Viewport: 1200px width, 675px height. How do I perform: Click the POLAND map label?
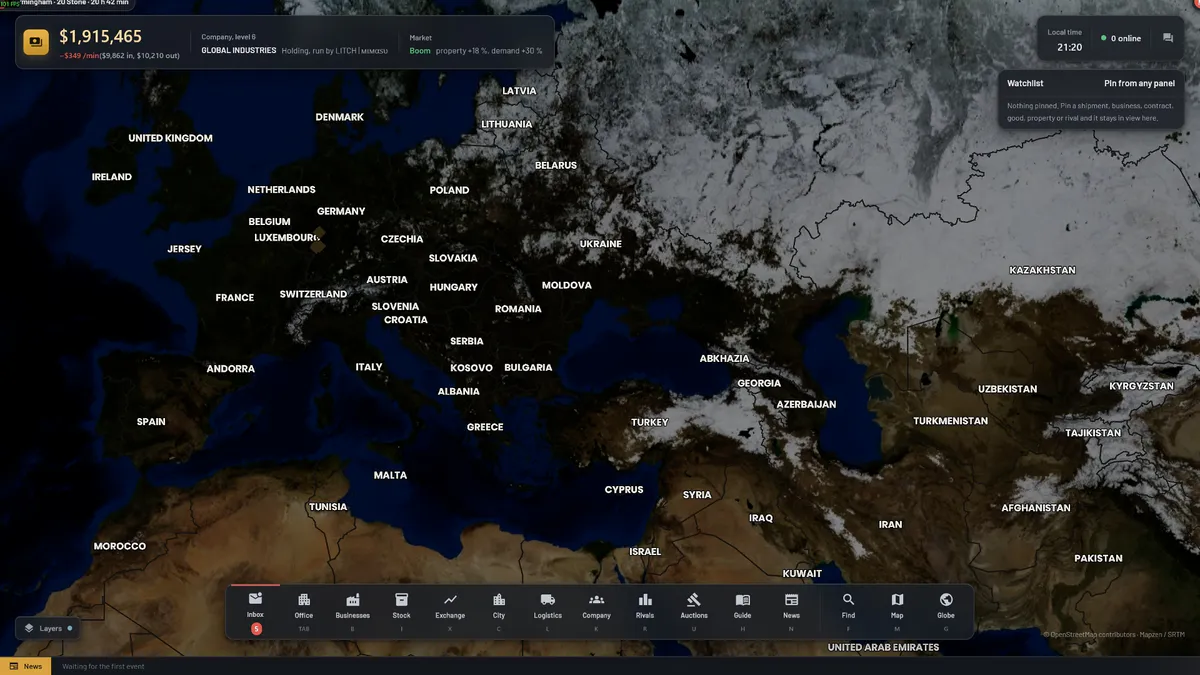450,190
